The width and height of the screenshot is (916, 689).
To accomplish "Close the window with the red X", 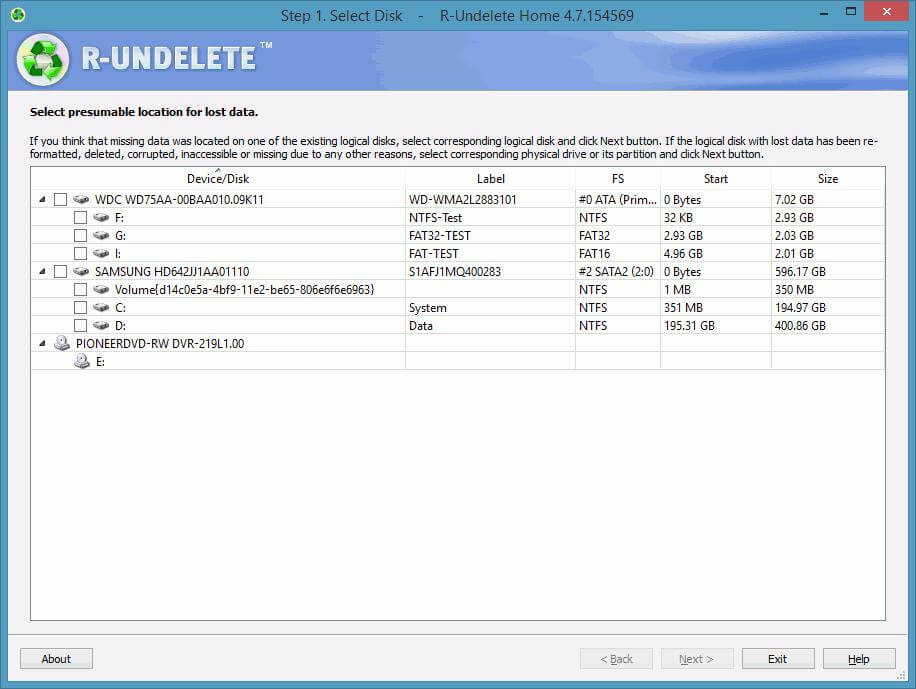I will (x=886, y=12).
